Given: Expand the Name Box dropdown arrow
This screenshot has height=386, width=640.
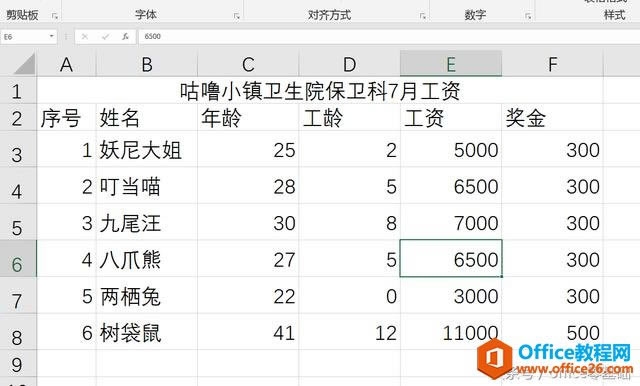Looking at the screenshot, I should [x=51, y=36].
